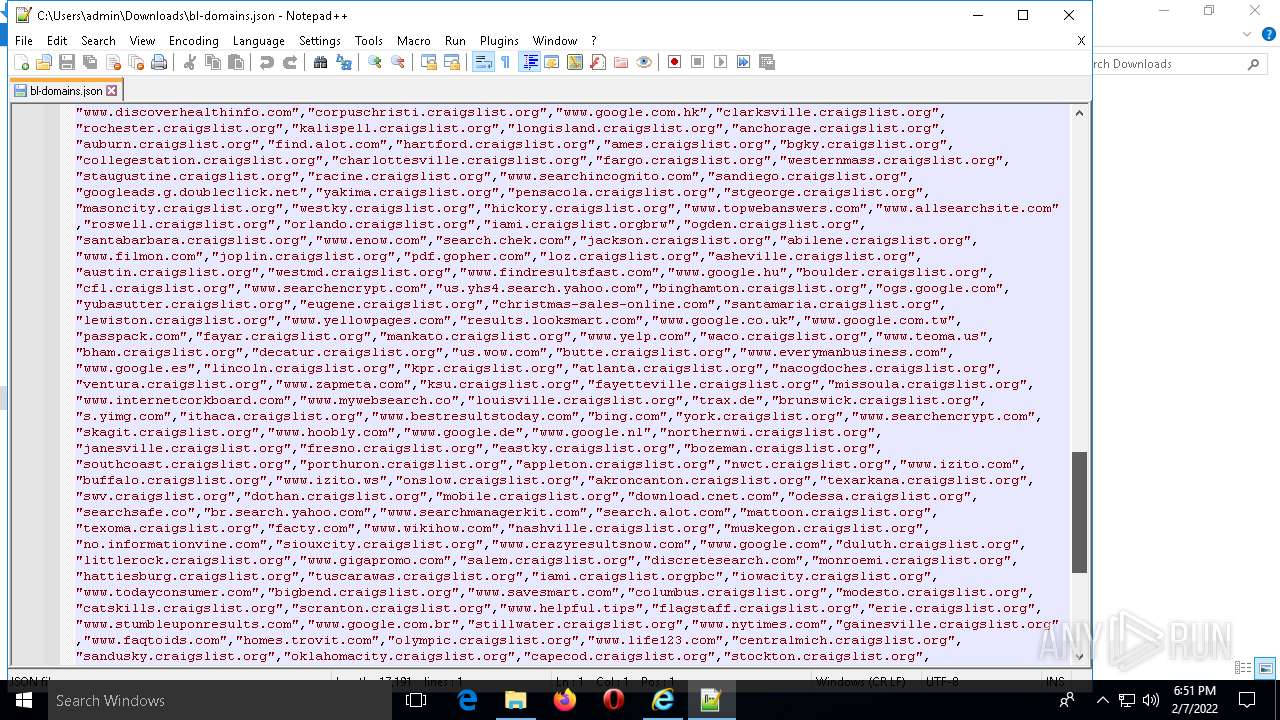Open Windows Start menu
Screen dimensions: 1280x720
coord(24,701)
